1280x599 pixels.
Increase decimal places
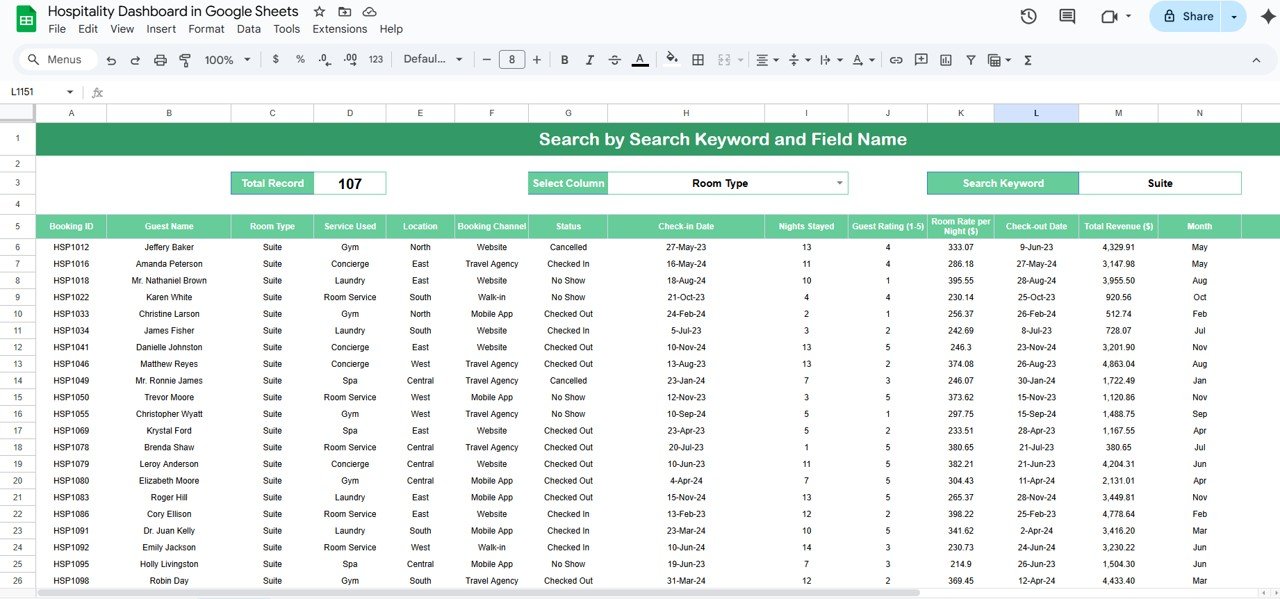(350, 60)
